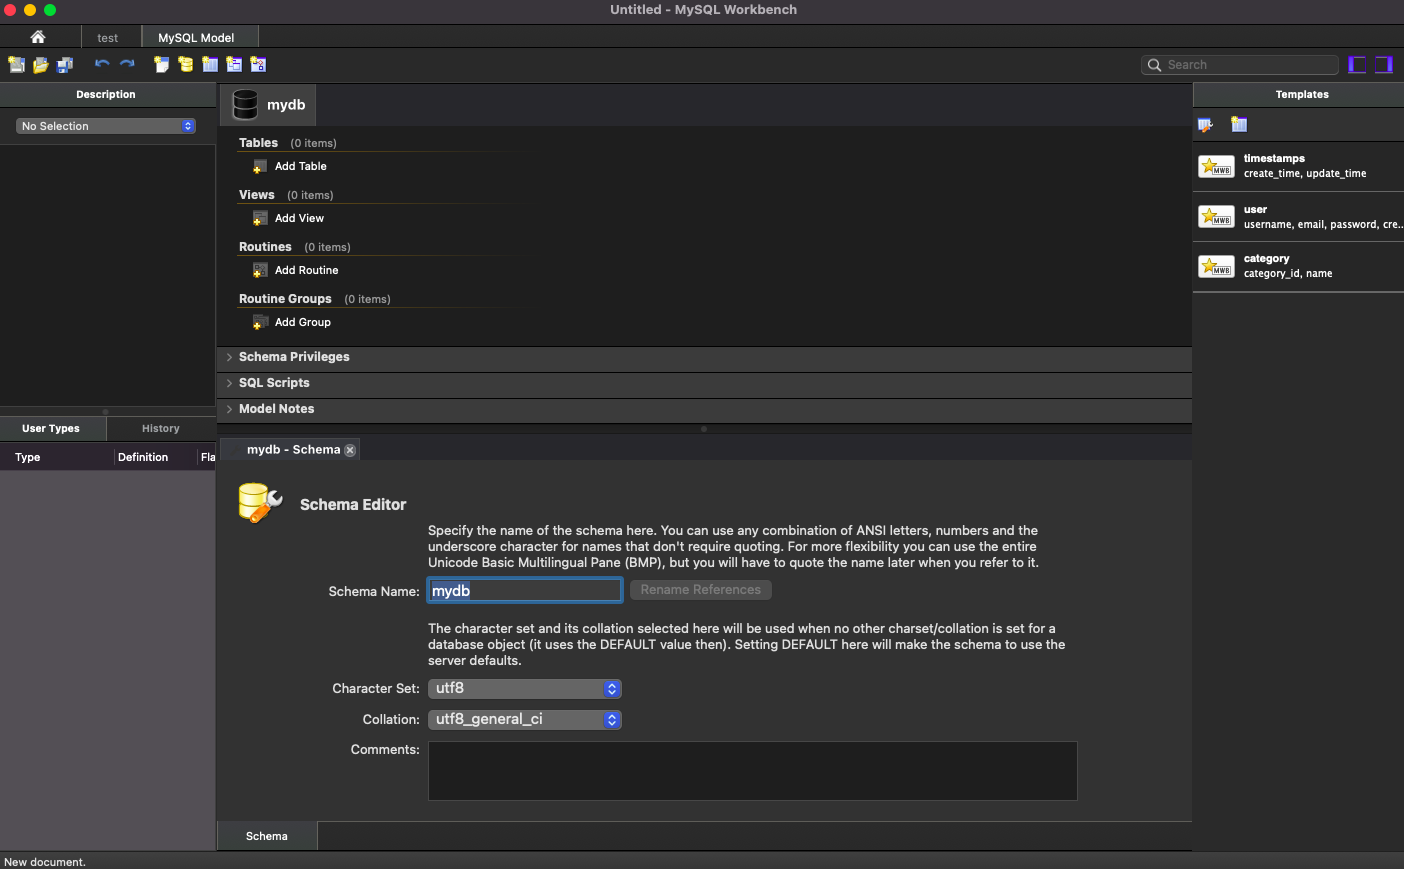
Task: Click the Undo arrow icon
Action: click(102, 64)
